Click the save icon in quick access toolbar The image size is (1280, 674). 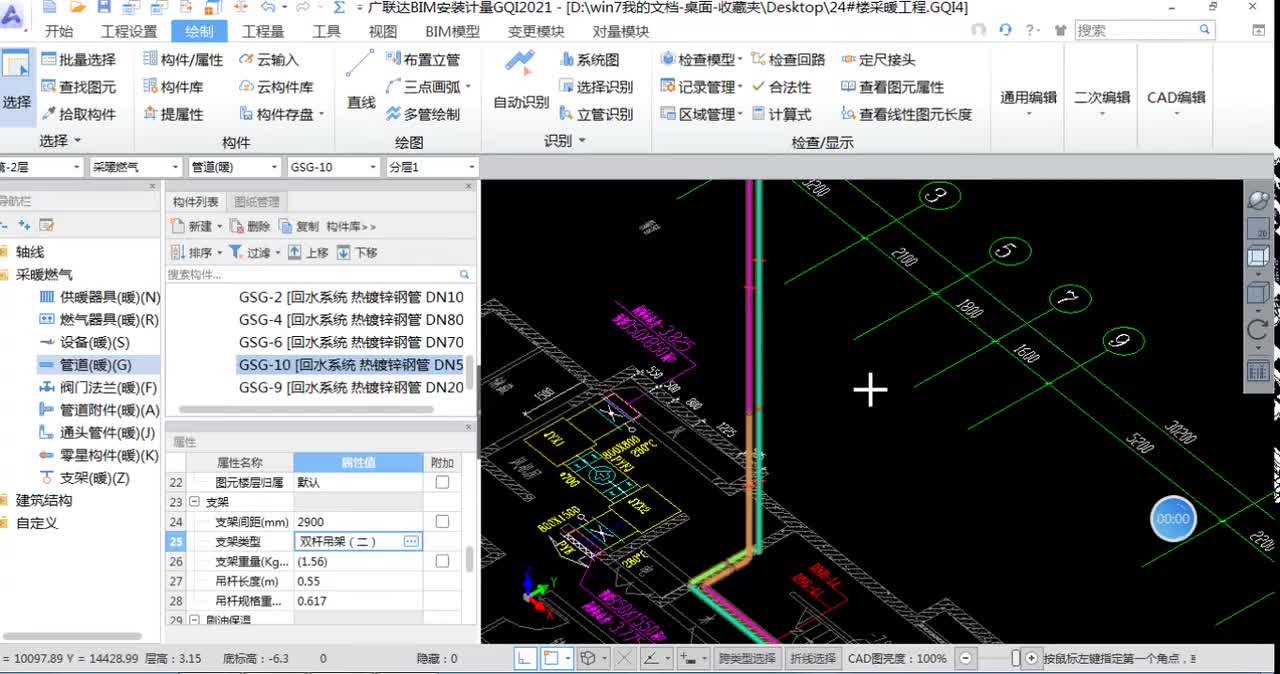coord(104,7)
